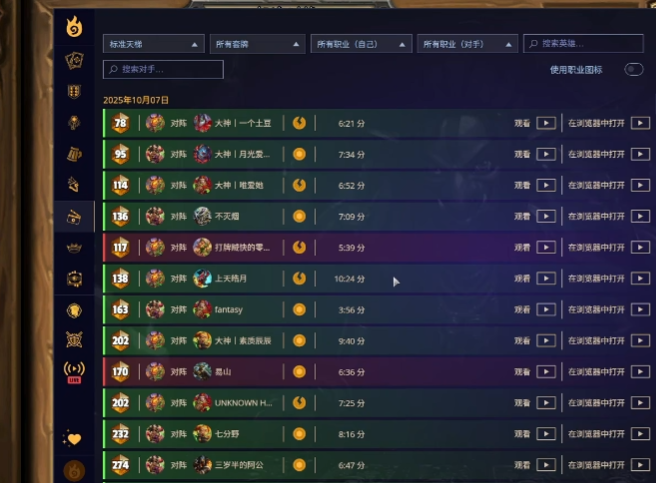This screenshot has width=656, height=483.
Task: Click the heart premium icon in sidebar
Action: tap(72, 438)
